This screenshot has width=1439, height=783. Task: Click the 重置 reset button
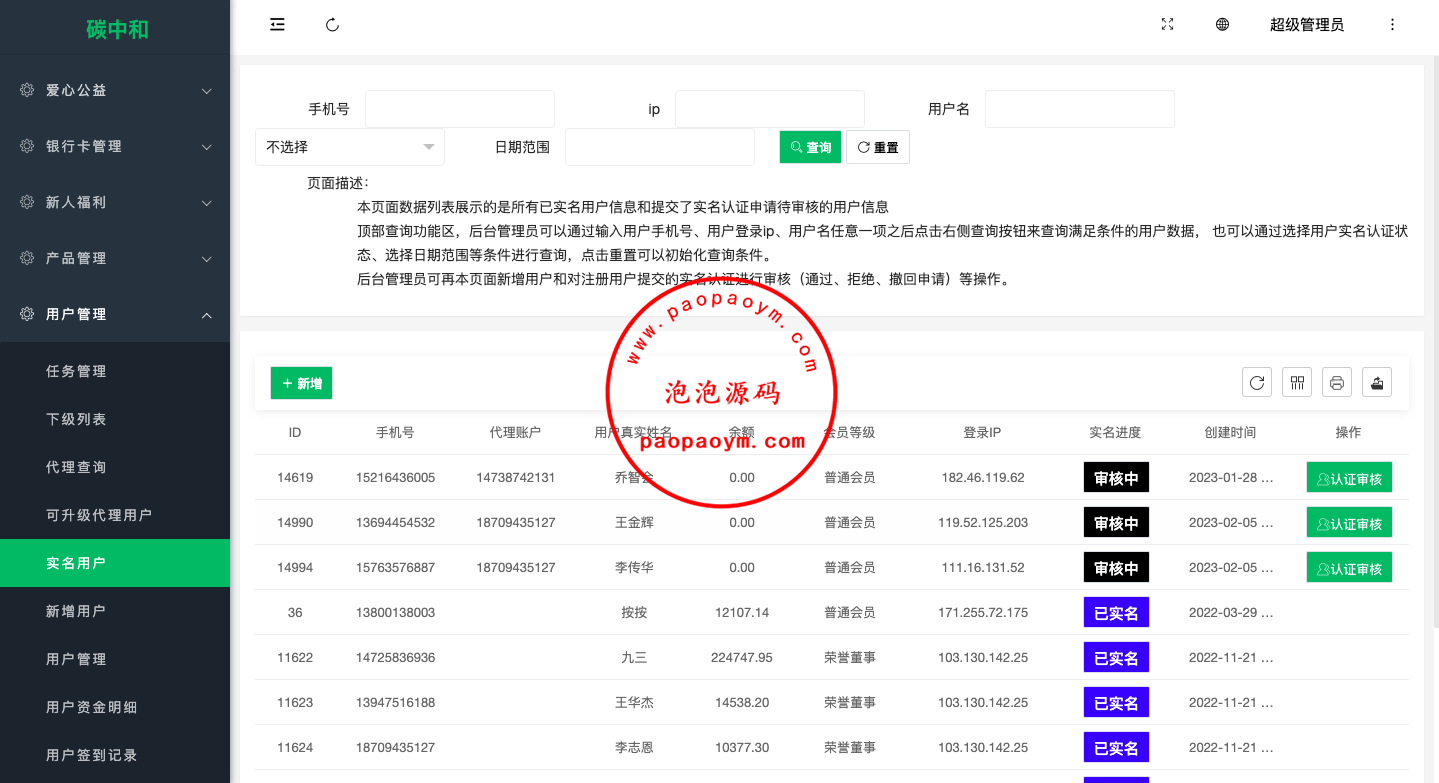click(877, 147)
